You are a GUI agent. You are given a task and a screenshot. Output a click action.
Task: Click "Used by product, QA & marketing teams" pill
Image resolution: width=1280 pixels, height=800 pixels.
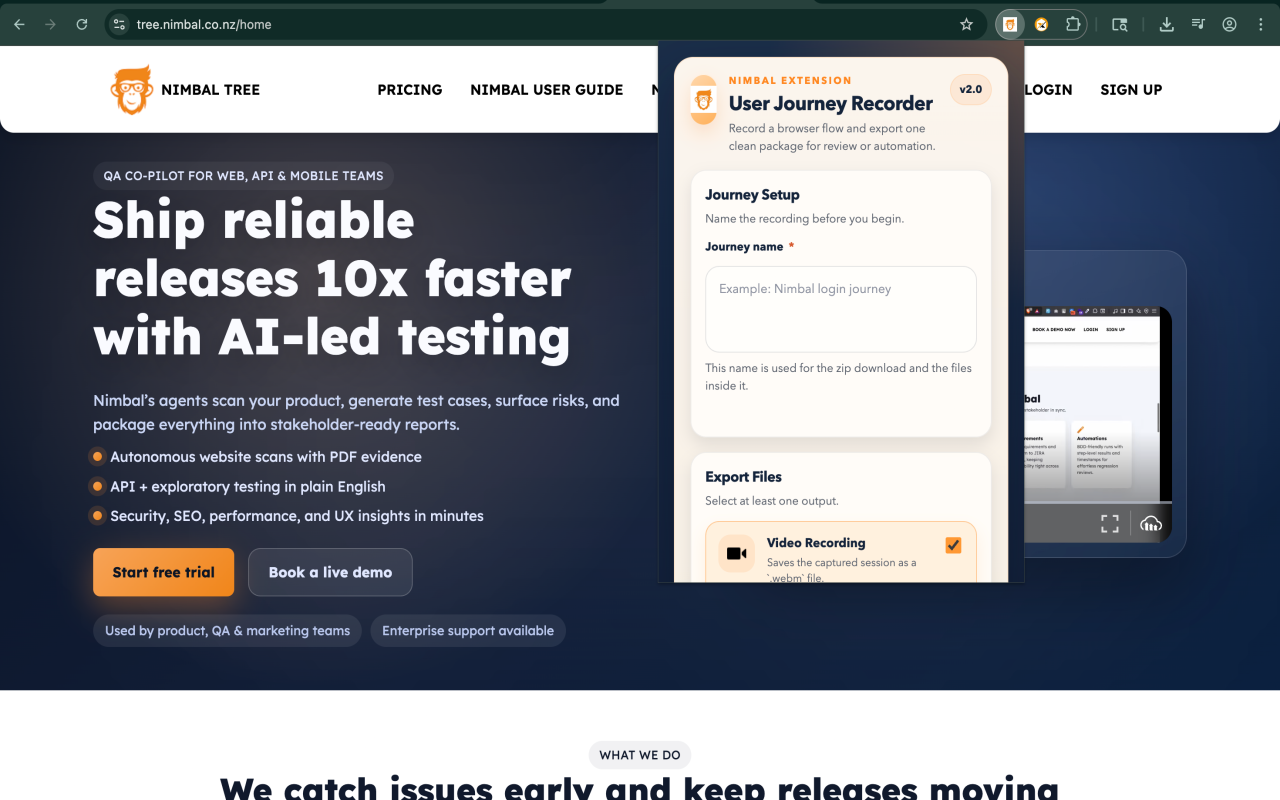[228, 631]
